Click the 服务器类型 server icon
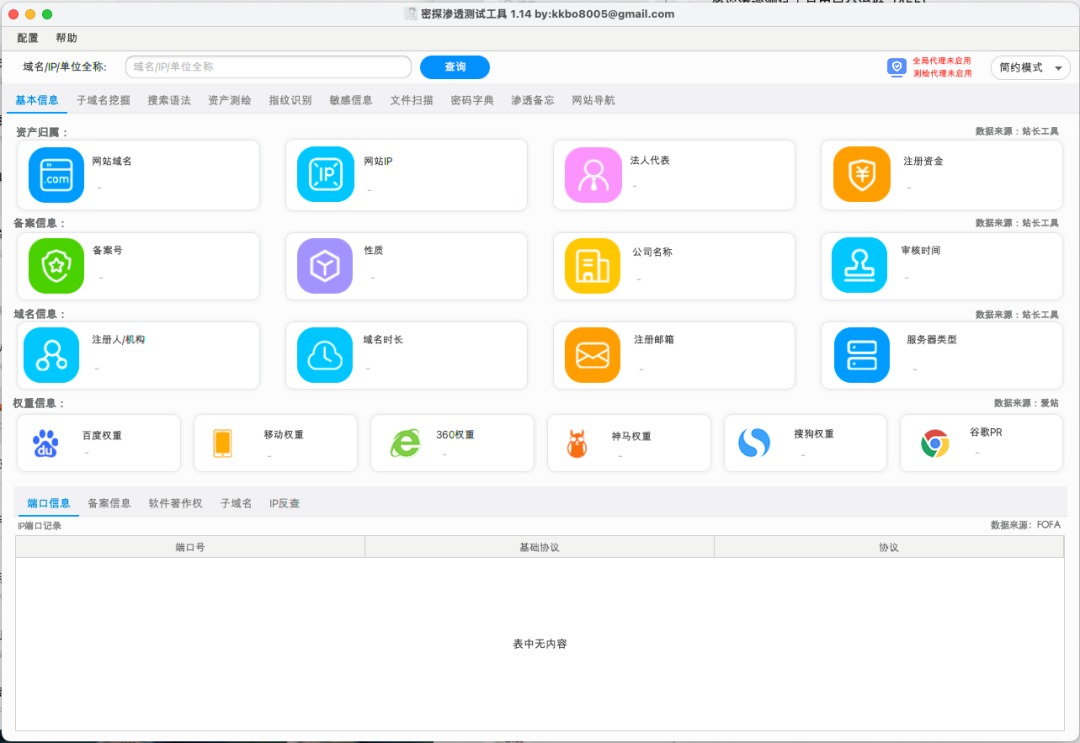The width and height of the screenshot is (1080, 743). click(862, 355)
